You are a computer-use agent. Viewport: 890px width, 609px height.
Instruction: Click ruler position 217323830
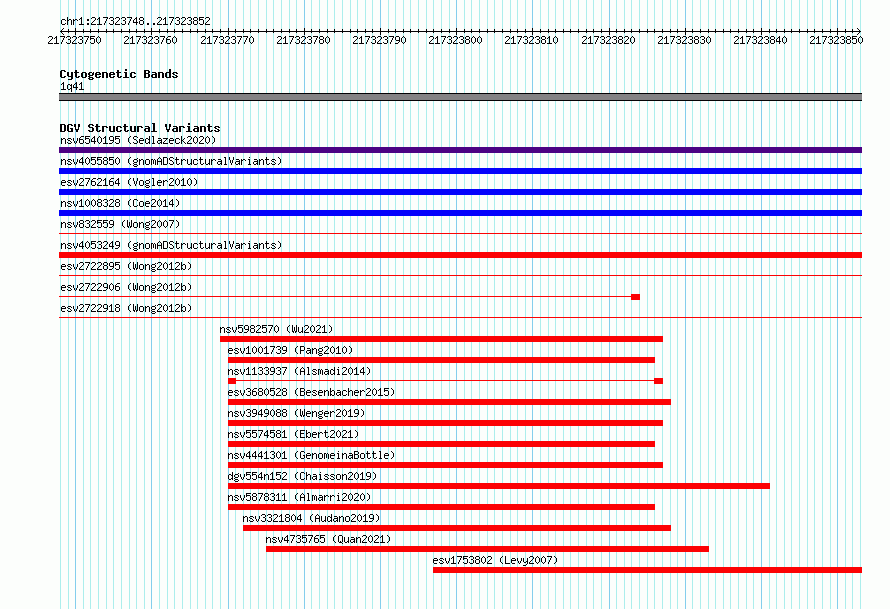pyautogui.click(x=684, y=40)
